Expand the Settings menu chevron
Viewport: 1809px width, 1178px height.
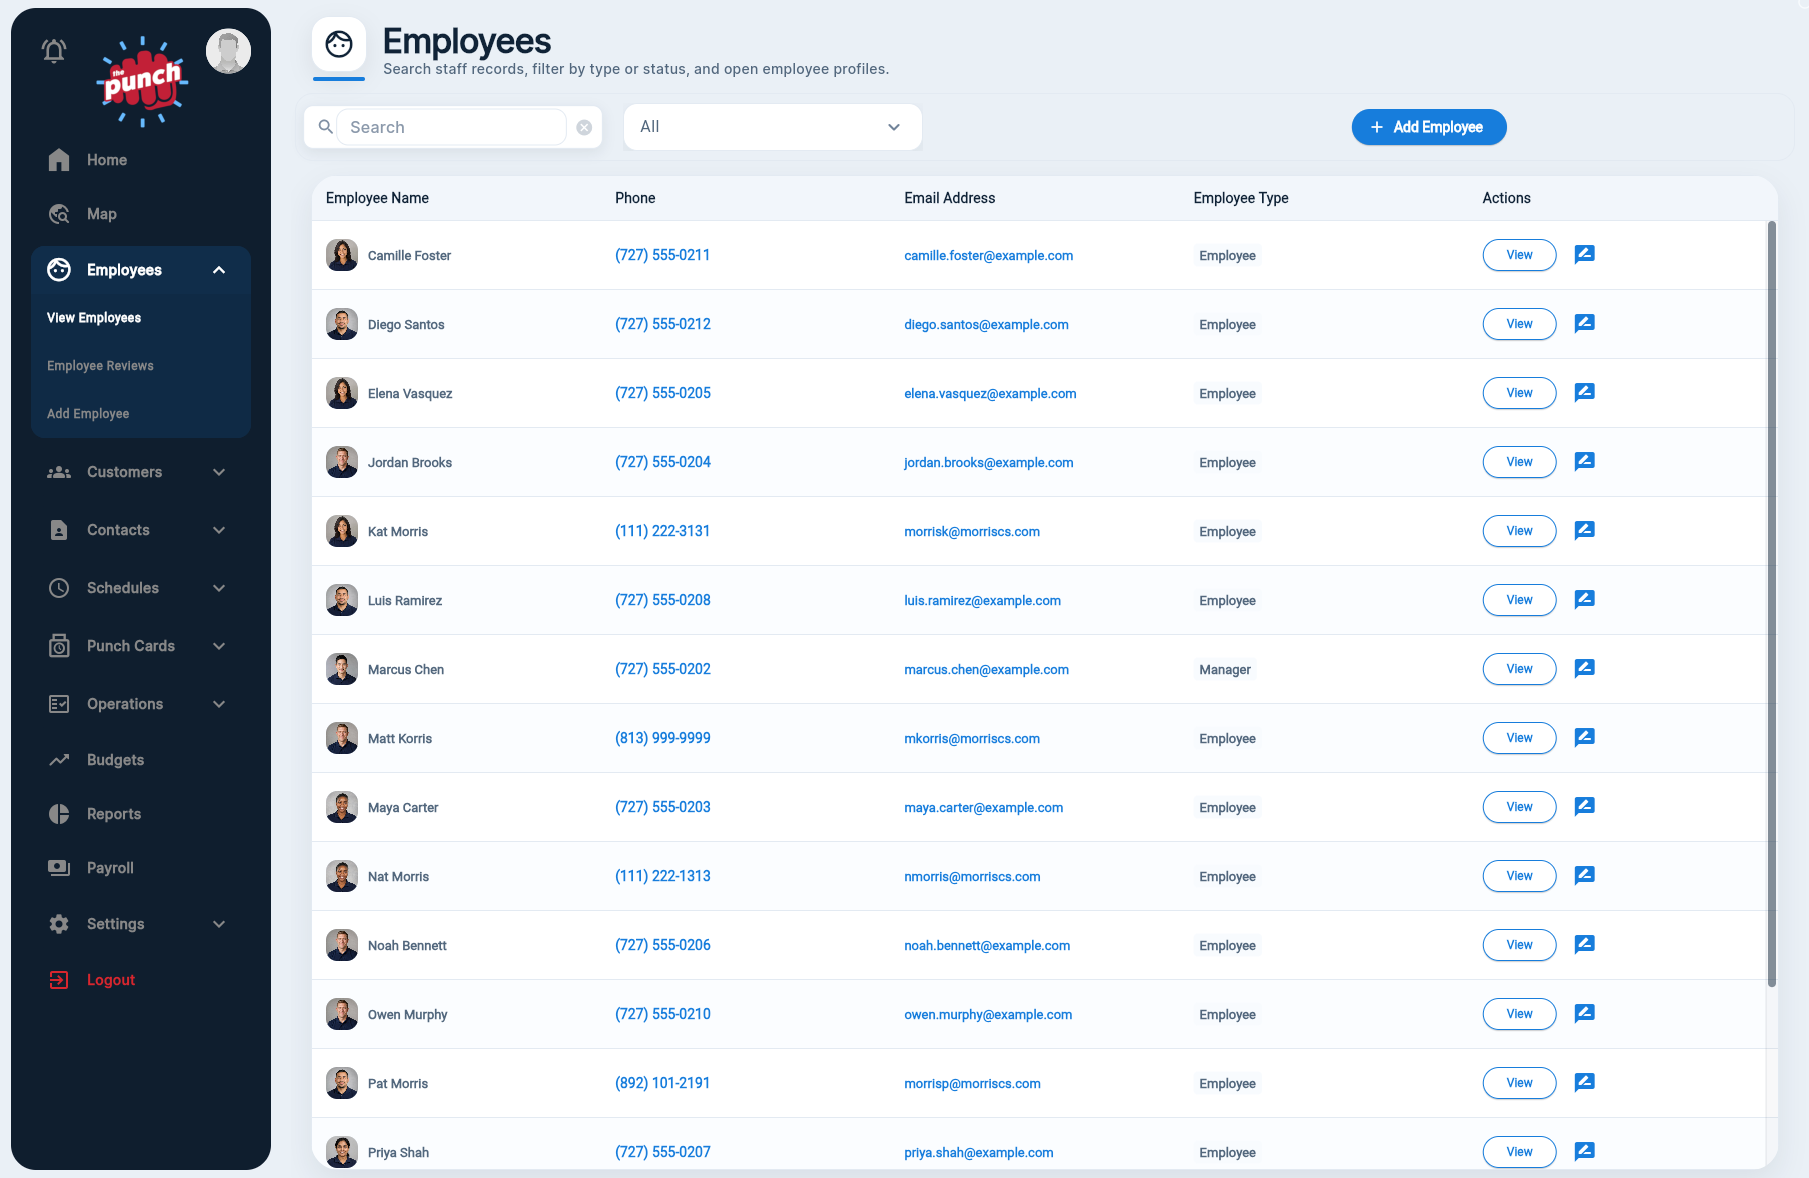[x=219, y=924]
